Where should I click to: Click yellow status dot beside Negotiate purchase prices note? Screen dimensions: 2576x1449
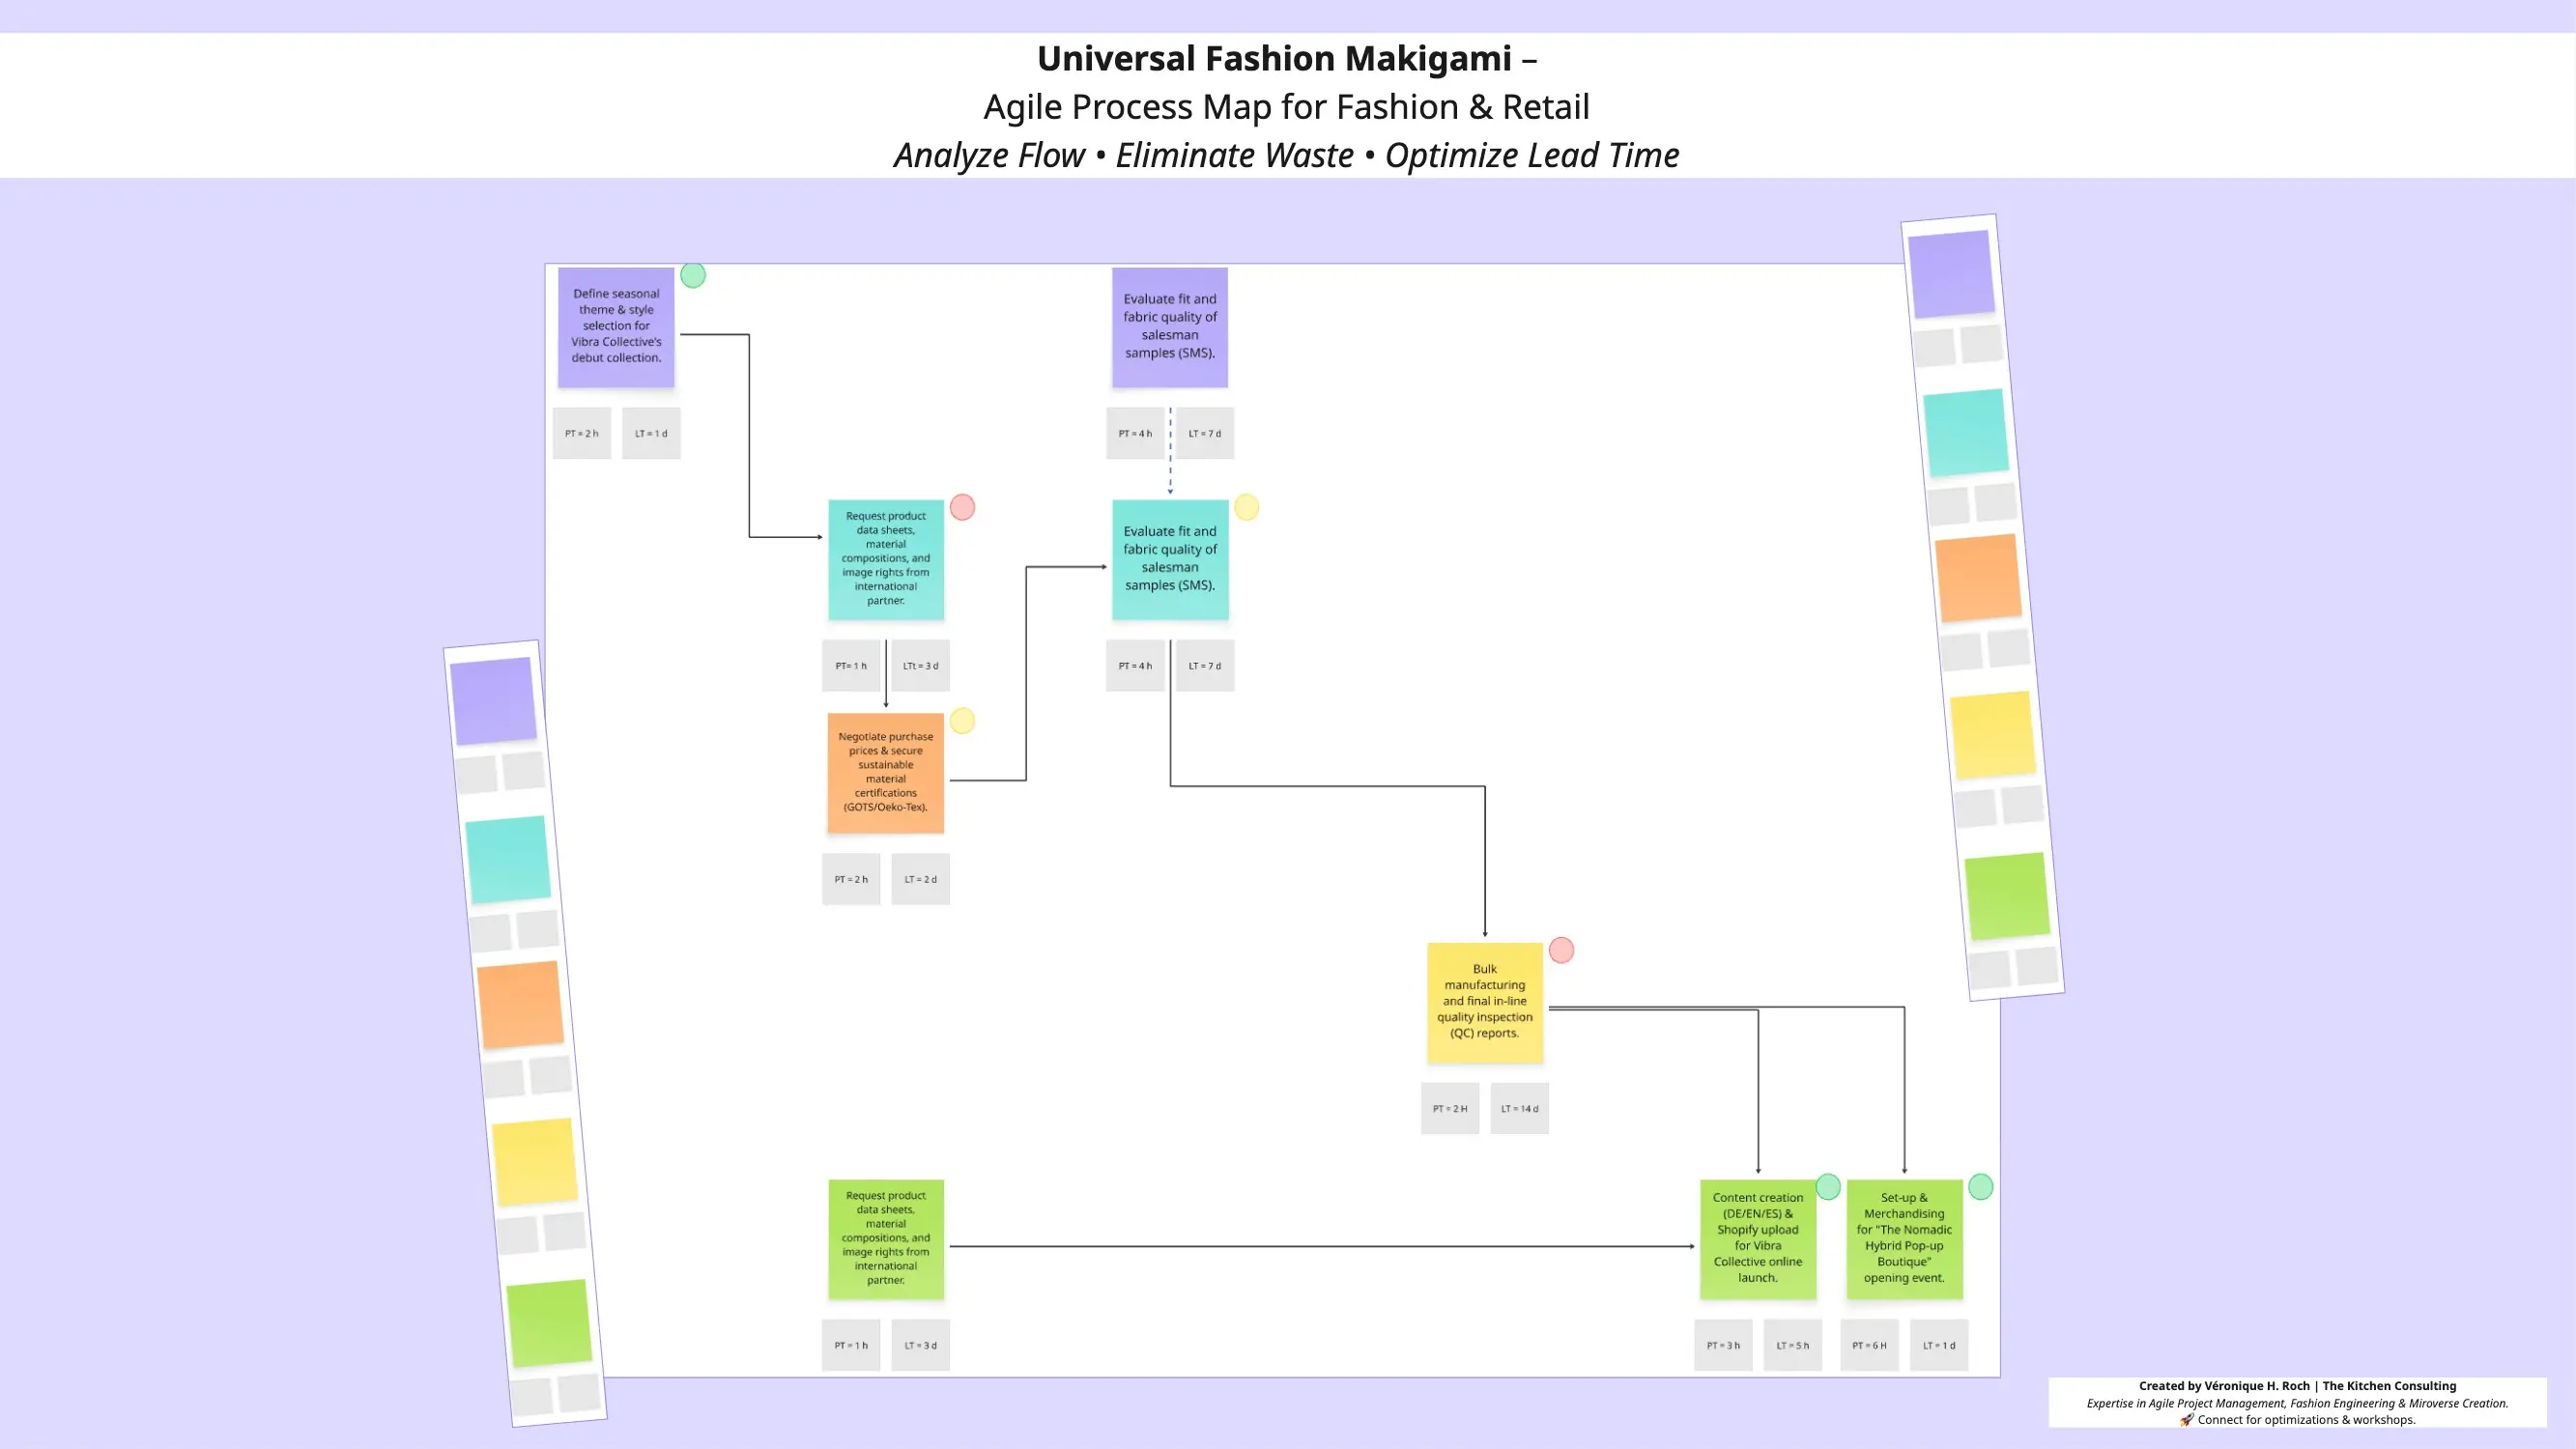click(962, 721)
